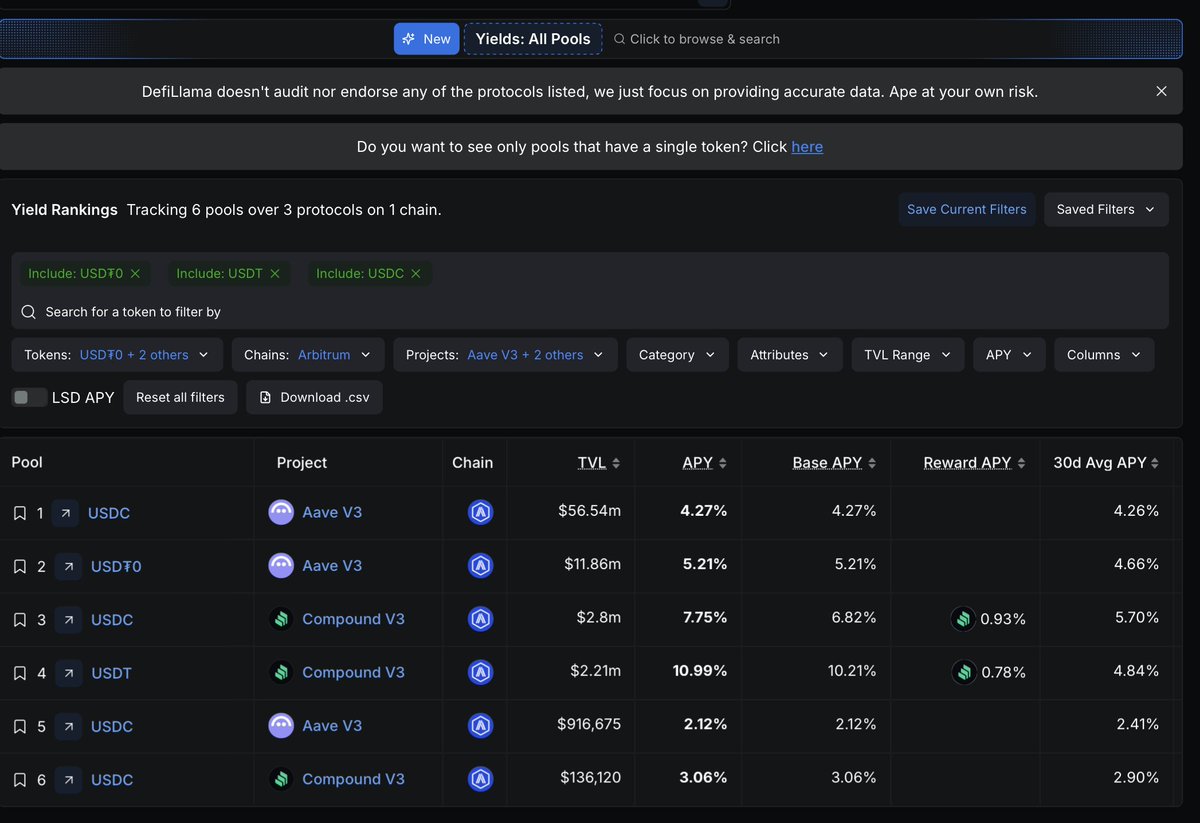1200x823 pixels.
Task: Bookmark pool row 4 USDT
Action: (x=19, y=673)
